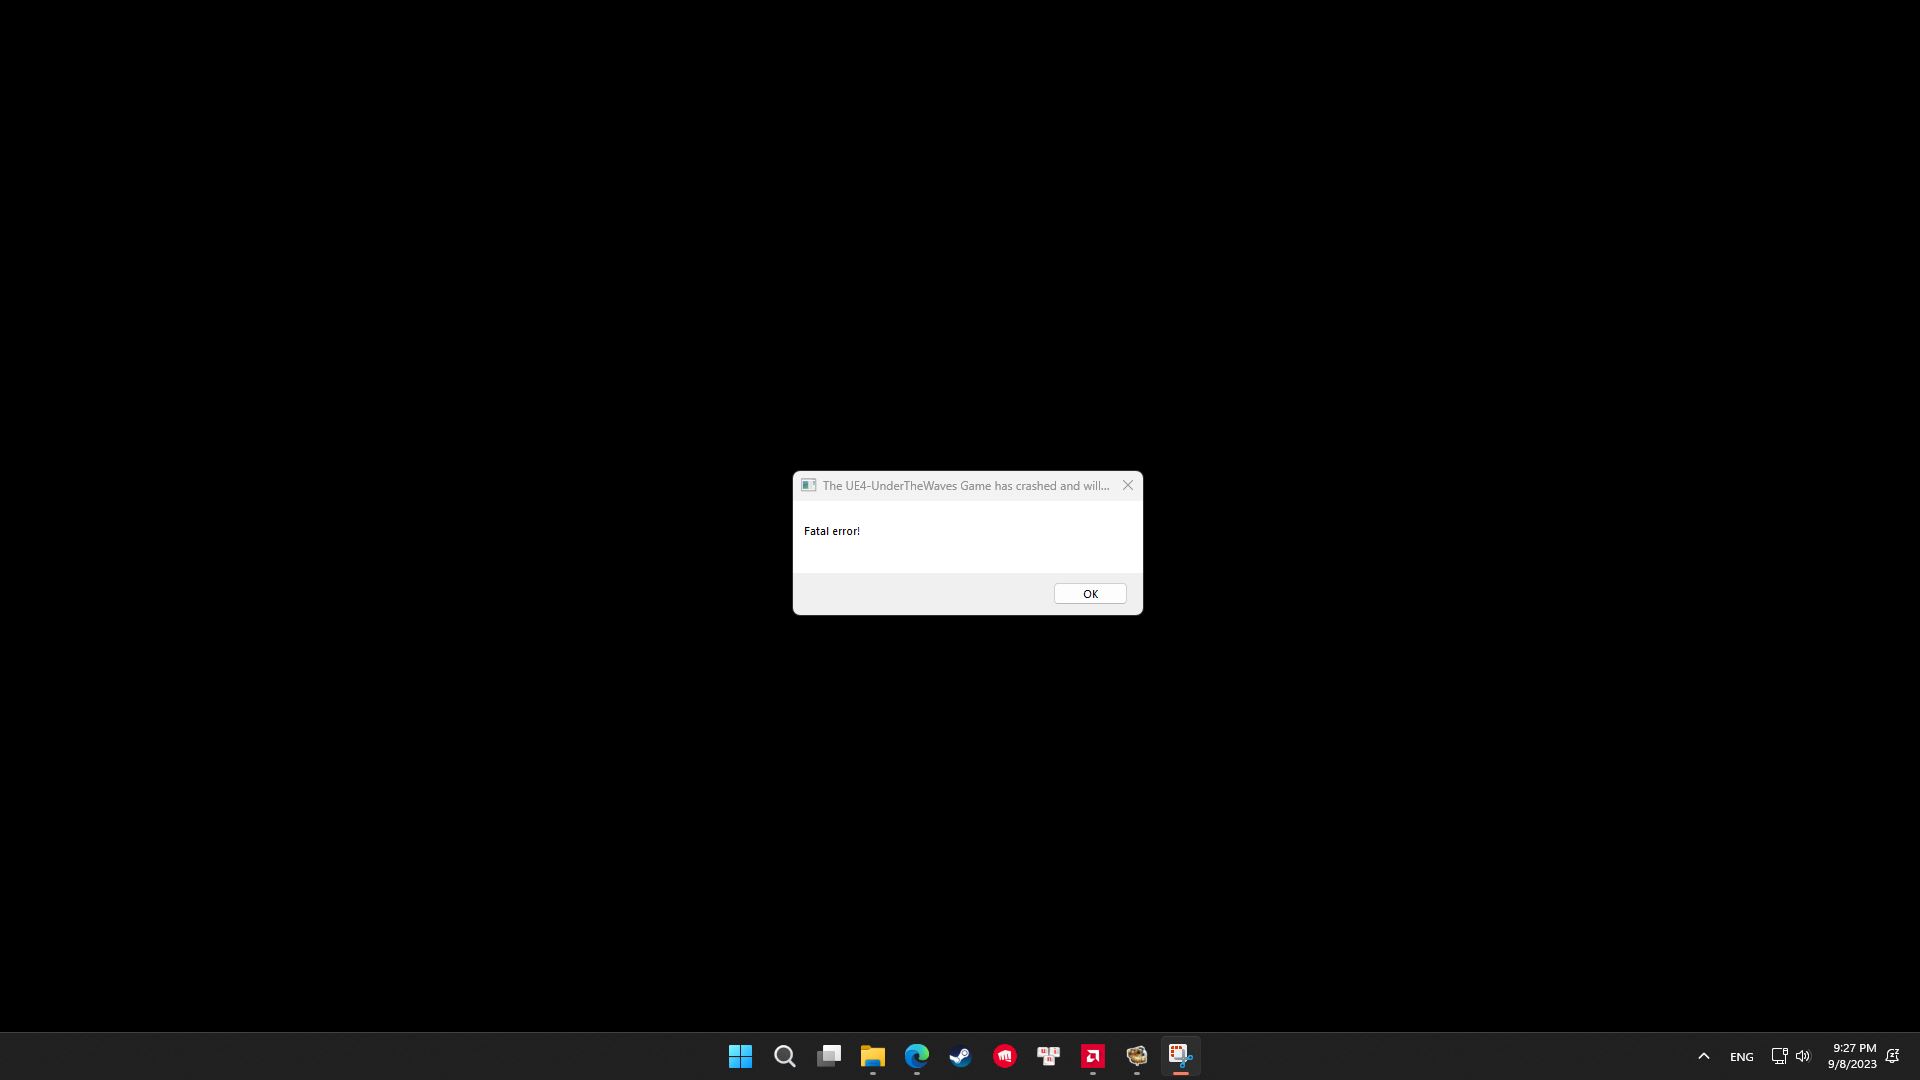1920x1080 pixels.
Task: Open the ENG language input switcher
Action: click(1741, 1057)
